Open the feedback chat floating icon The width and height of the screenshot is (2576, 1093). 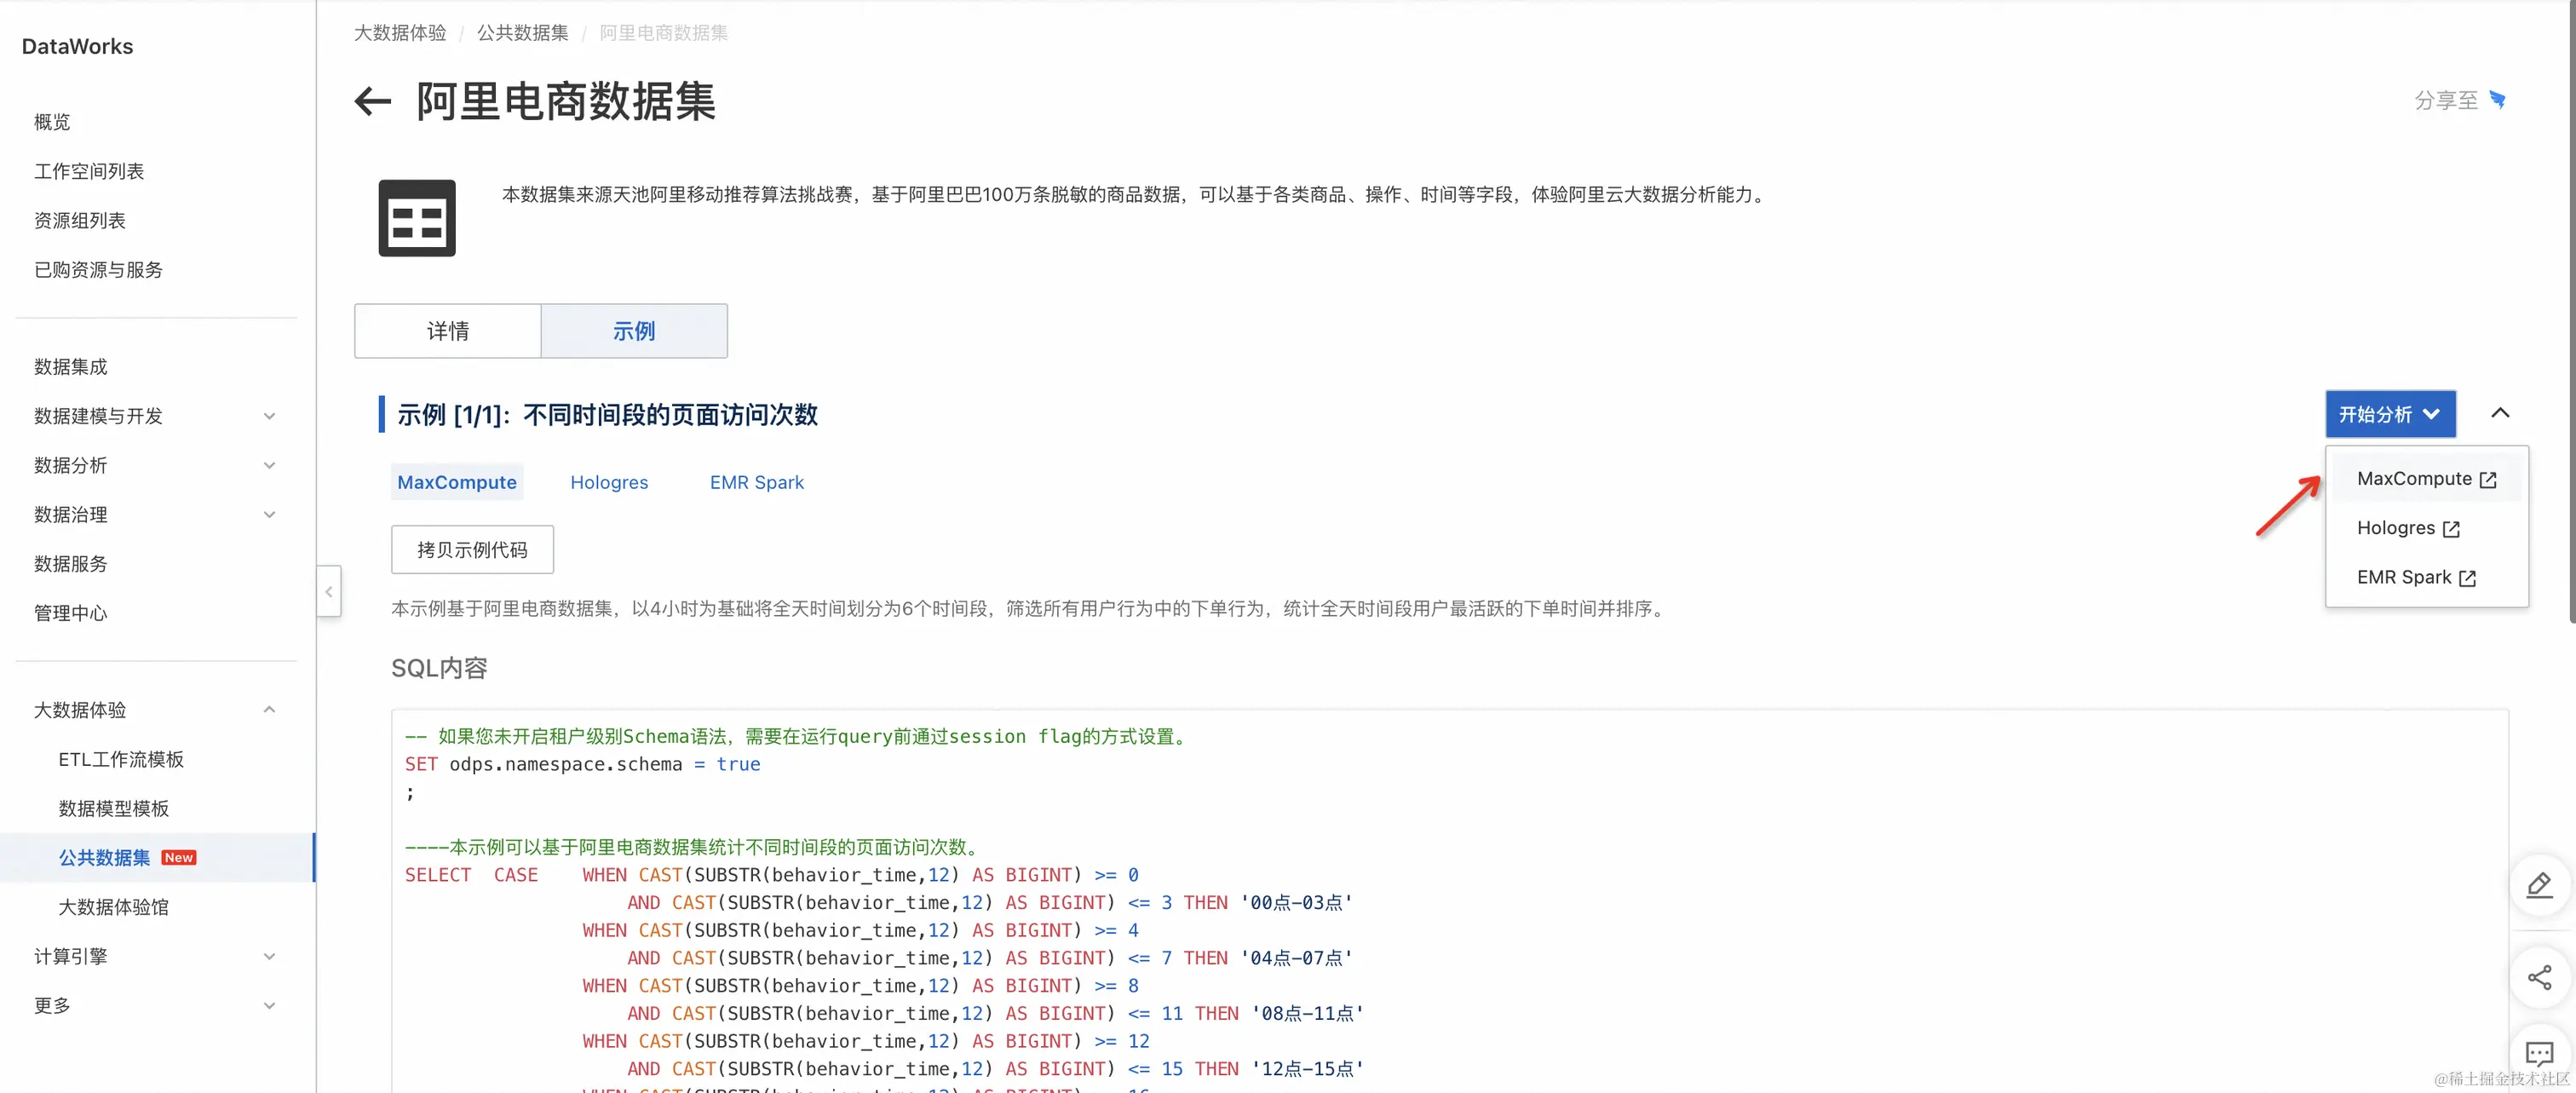pos(2539,1053)
